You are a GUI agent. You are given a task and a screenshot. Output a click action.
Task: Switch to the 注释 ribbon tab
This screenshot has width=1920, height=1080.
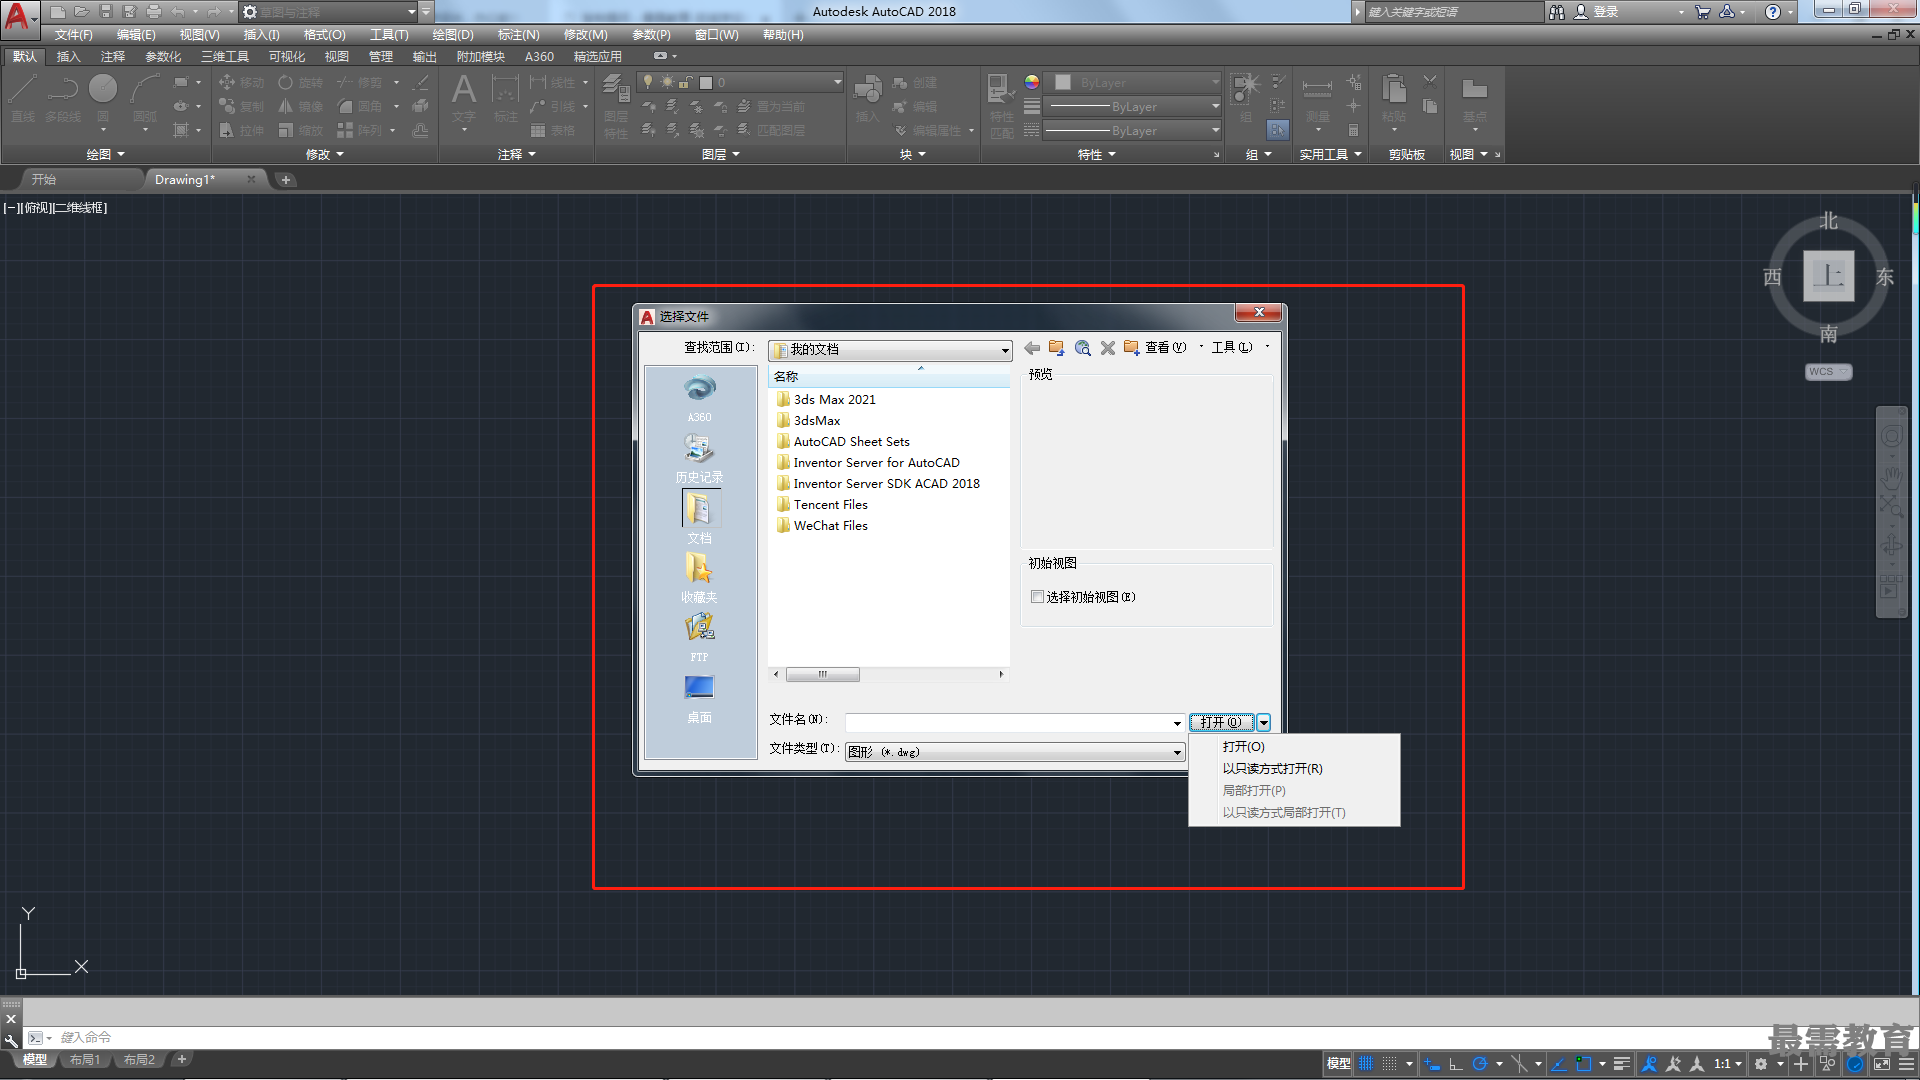pyautogui.click(x=113, y=57)
